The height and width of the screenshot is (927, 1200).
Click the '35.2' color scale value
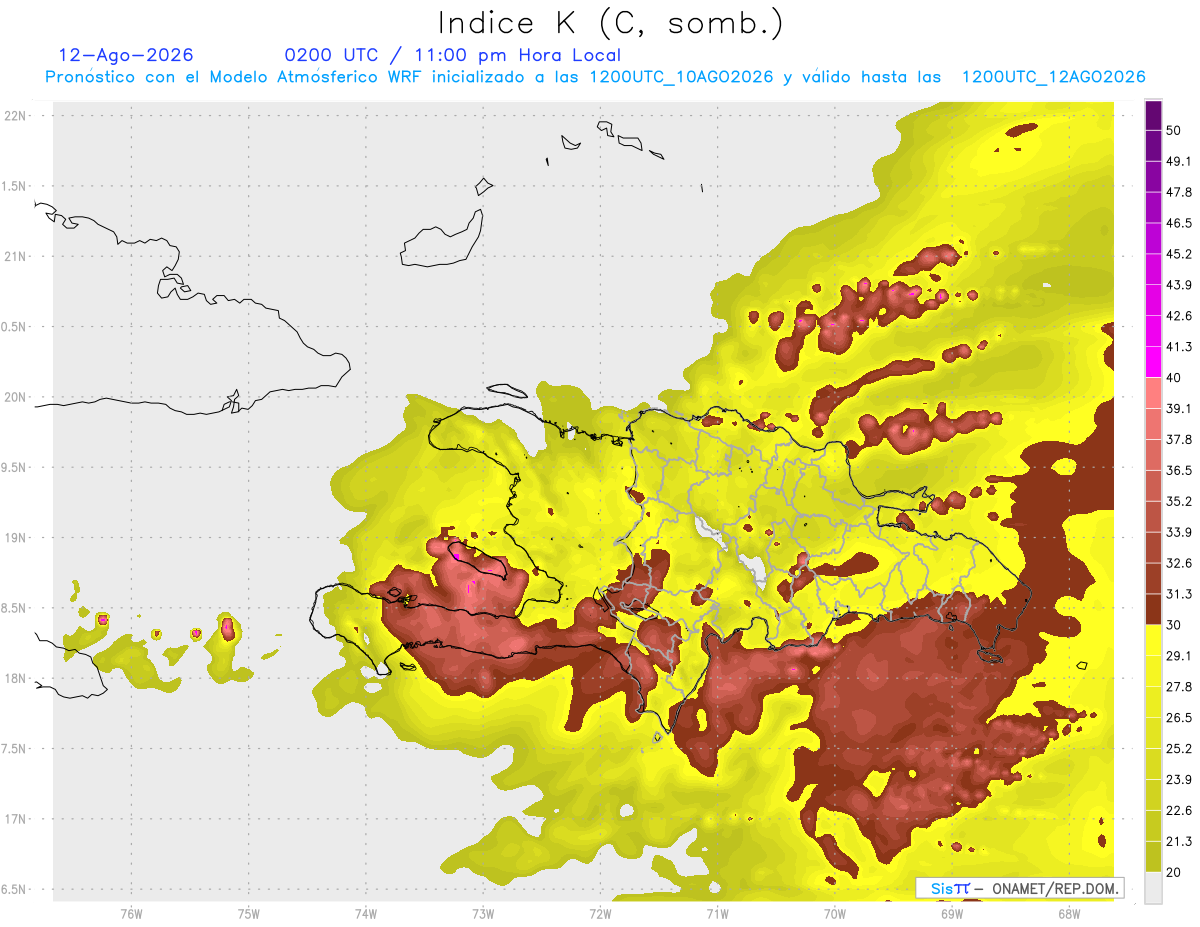point(1179,501)
